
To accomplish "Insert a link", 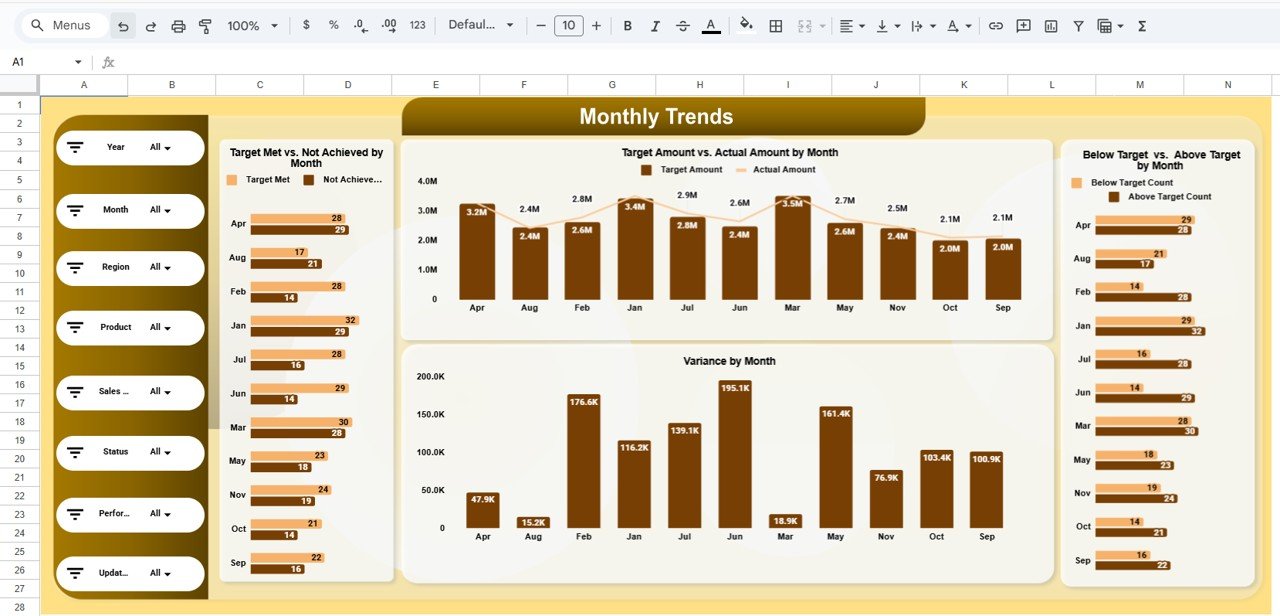I will click(x=995, y=25).
